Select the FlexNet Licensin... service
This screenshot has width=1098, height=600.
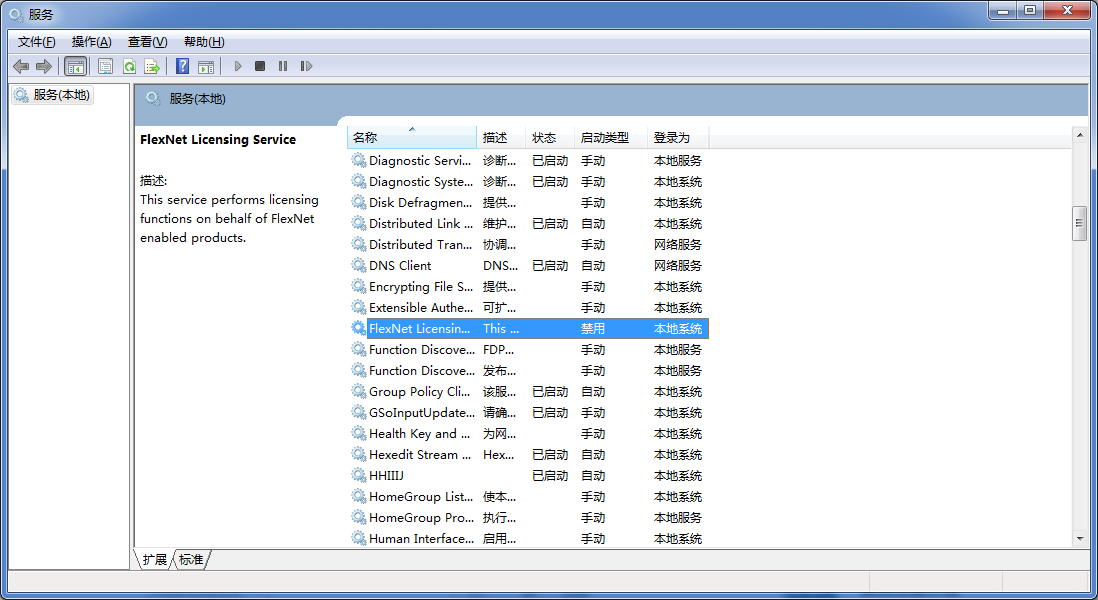[529, 328]
